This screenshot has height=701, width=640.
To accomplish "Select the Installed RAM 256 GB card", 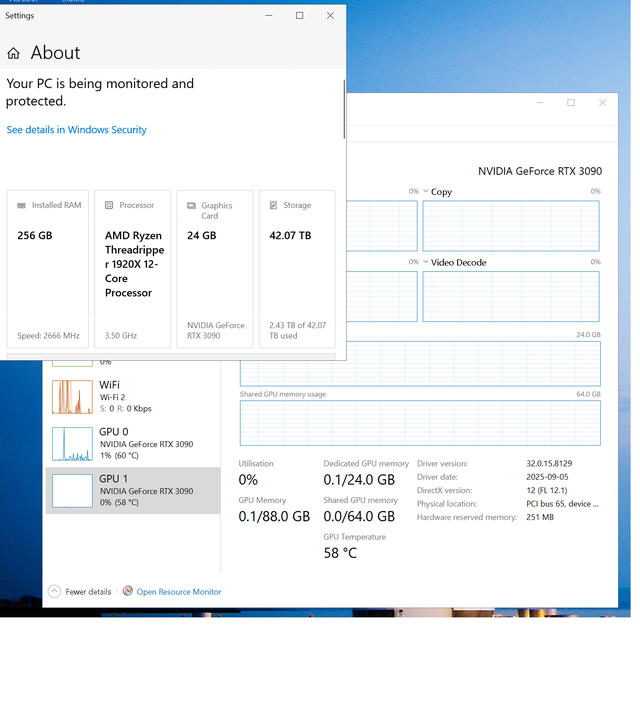I will click(48, 269).
